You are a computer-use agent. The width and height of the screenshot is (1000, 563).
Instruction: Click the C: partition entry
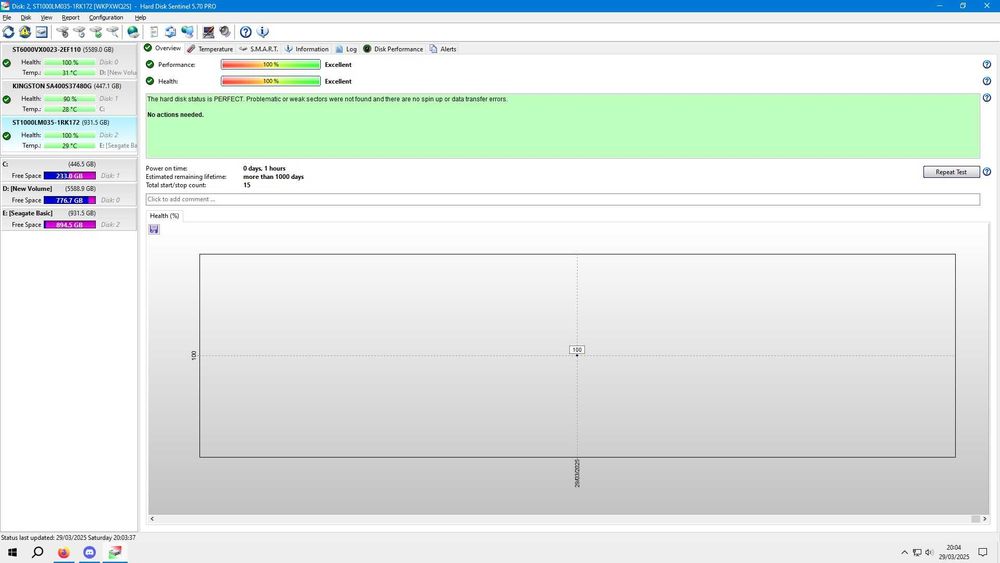tap(69, 170)
